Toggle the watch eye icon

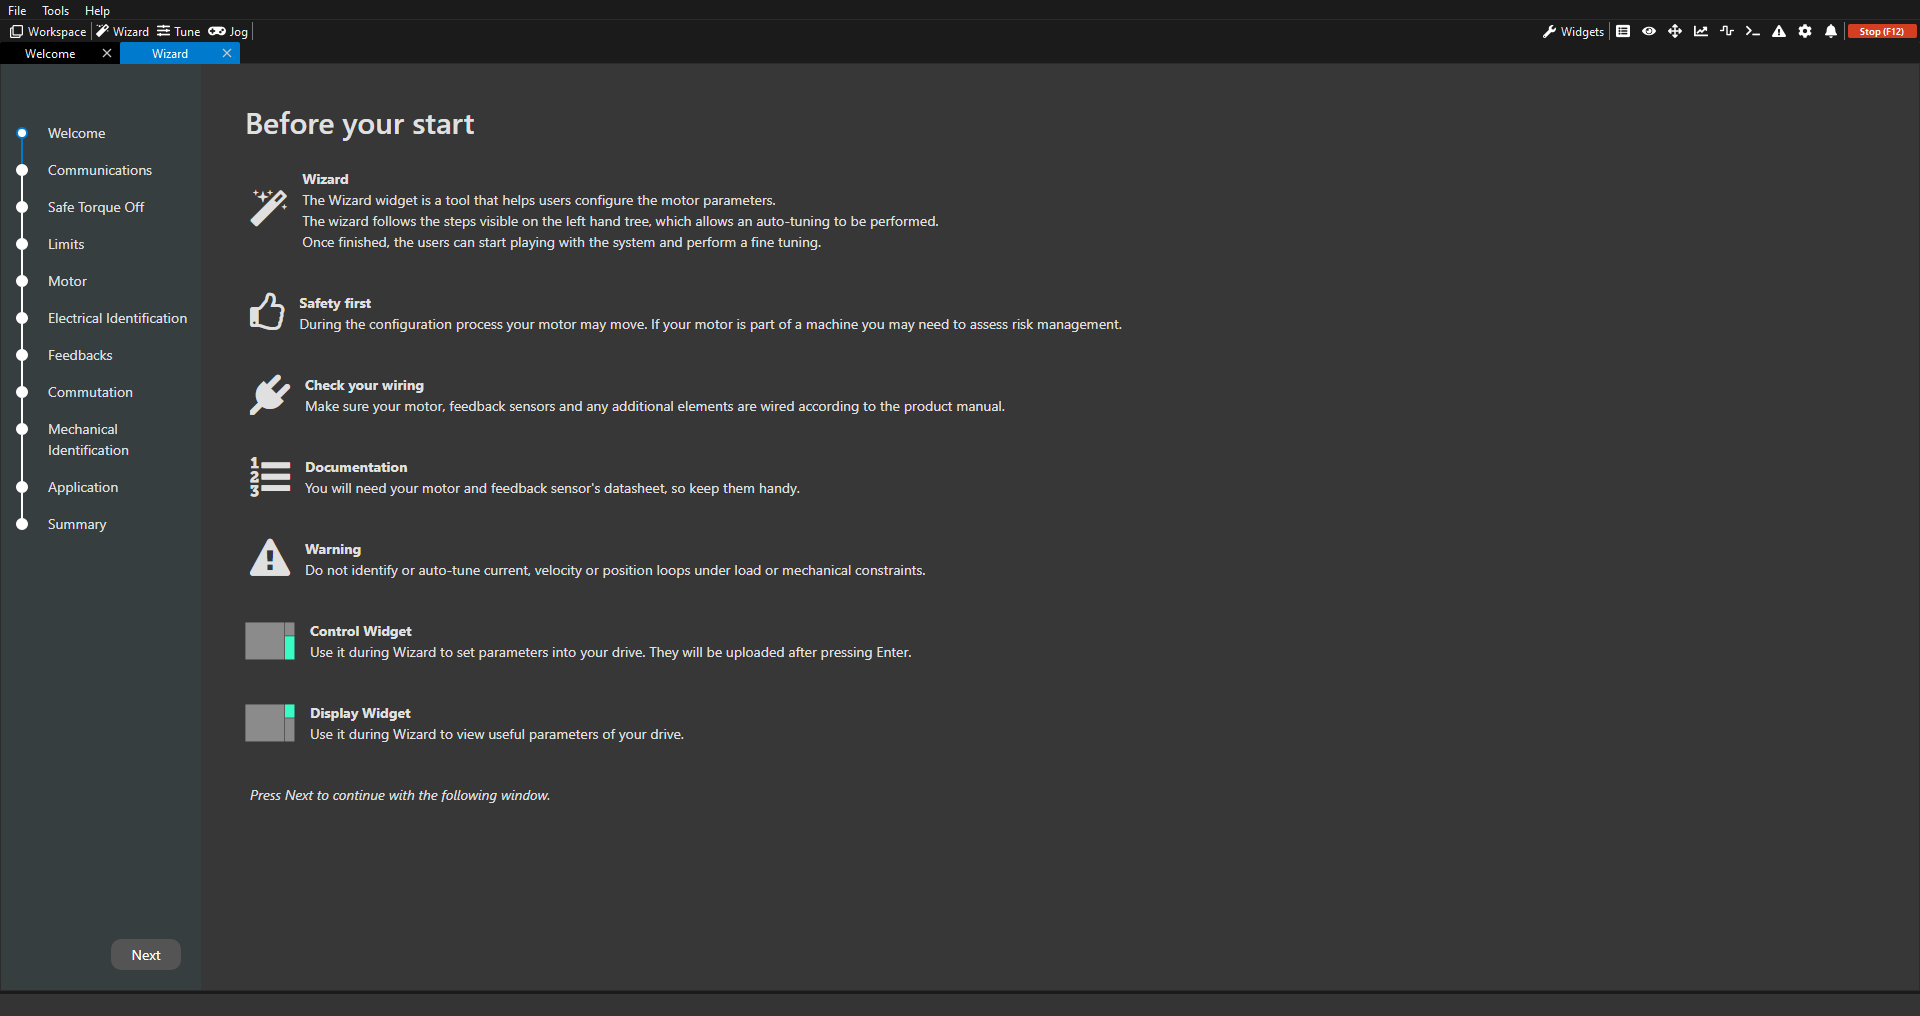[x=1649, y=31]
